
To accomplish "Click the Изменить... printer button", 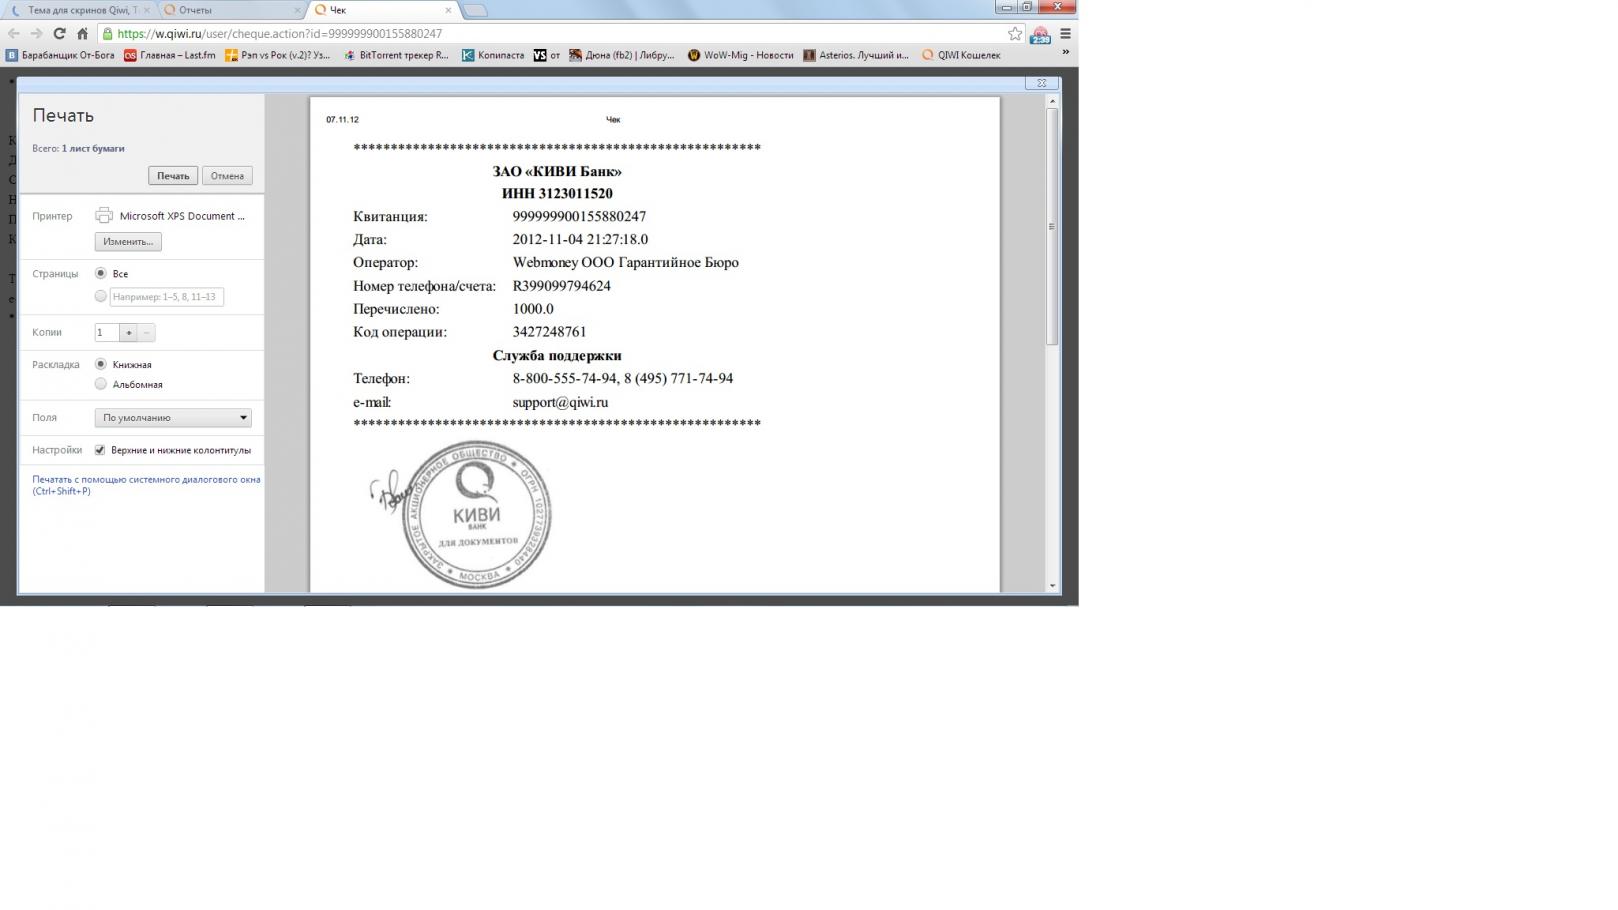I will (128, 242).
